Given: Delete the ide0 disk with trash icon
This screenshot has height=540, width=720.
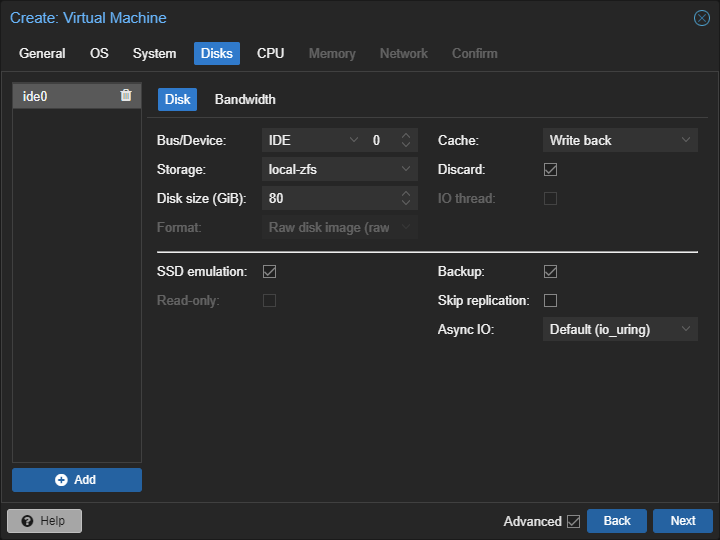Looking at the screenshot, I should pyautogui.click(x=126, y=95).
